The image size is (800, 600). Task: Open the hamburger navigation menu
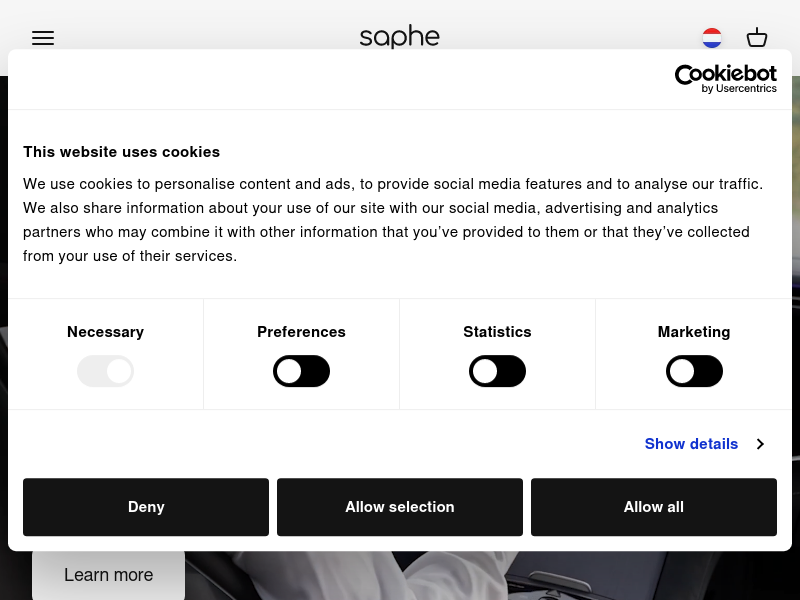(43, 38)
